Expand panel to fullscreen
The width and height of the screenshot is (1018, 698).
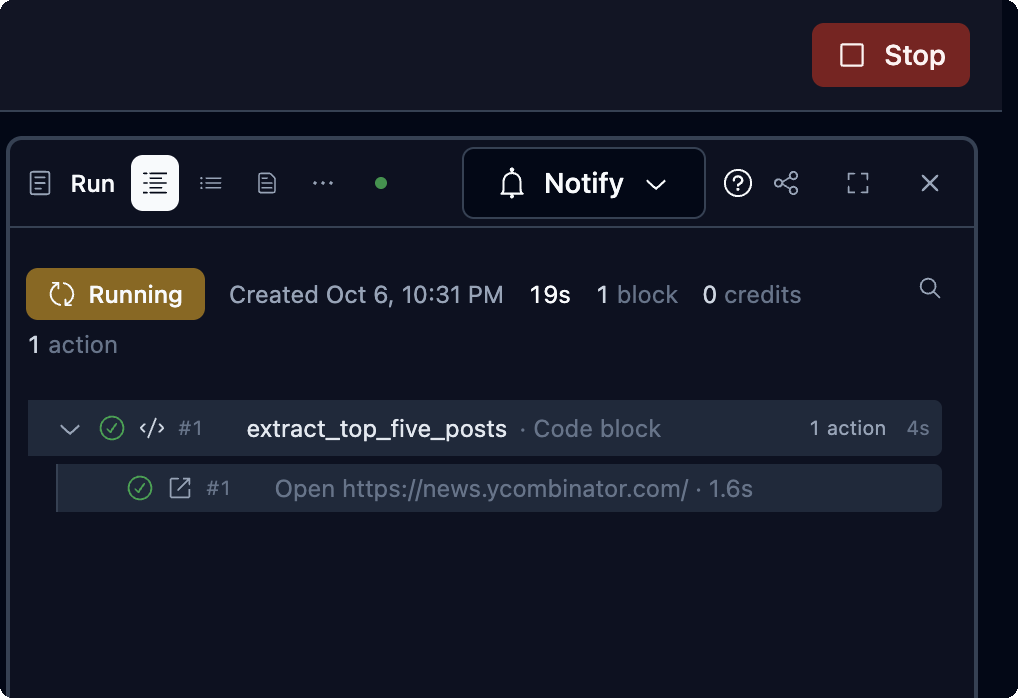click(858, 183)
